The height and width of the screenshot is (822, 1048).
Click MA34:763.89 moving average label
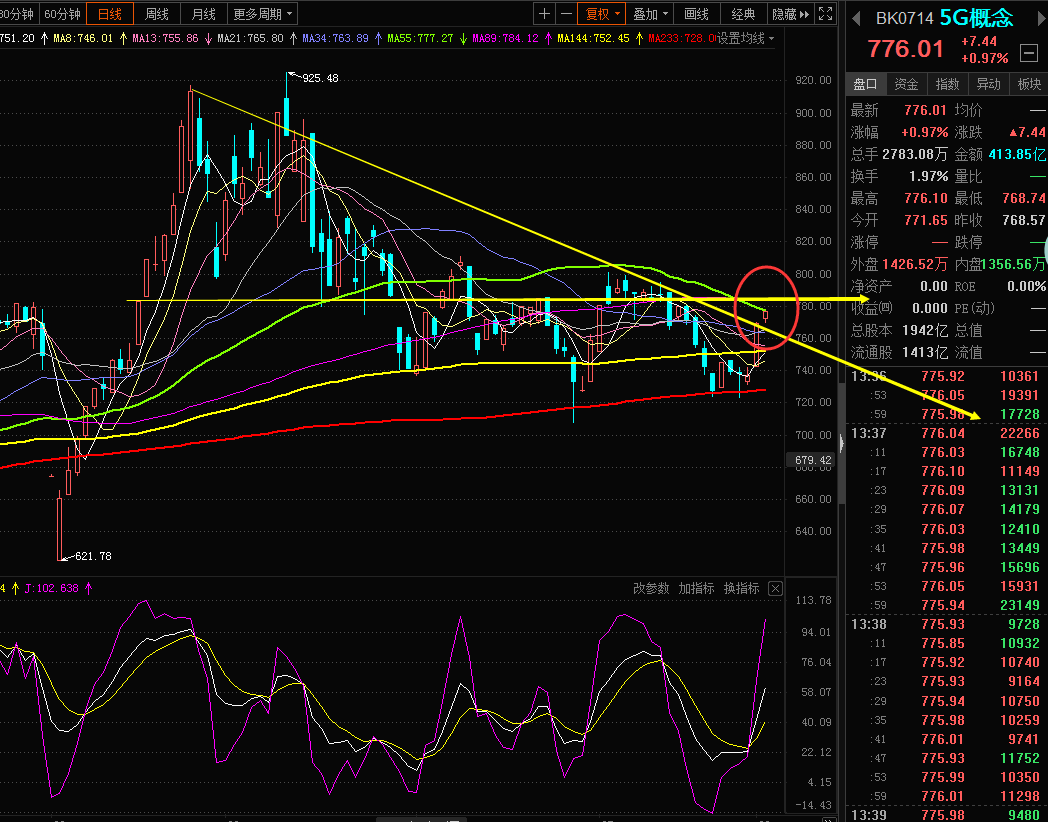pyautogui.click(x=335, y=39)
